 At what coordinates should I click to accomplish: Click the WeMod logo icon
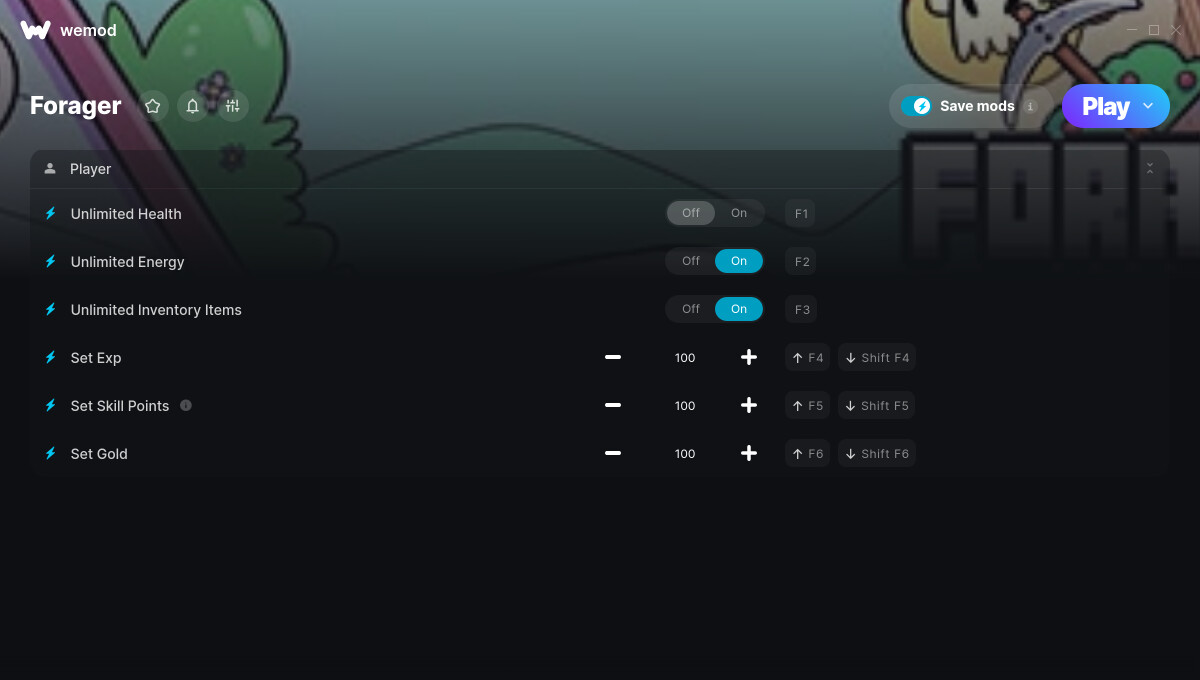tap(35, 30)
